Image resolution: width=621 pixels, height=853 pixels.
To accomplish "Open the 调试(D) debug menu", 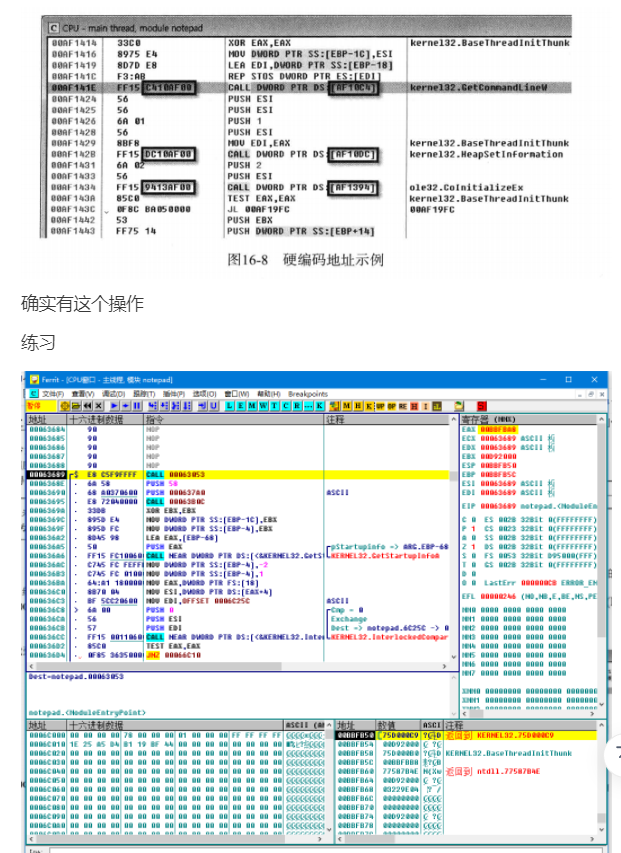I will [113, 393].
